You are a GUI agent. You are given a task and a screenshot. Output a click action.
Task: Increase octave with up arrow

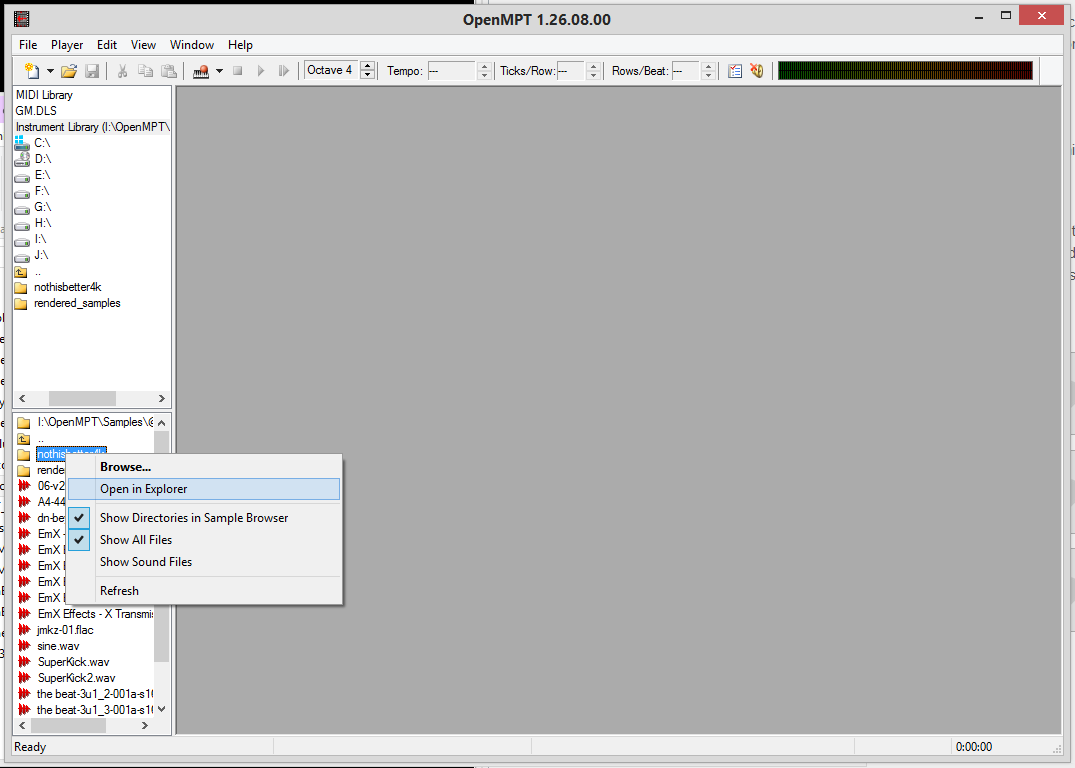pyautogui.click(x=367, y=66)
